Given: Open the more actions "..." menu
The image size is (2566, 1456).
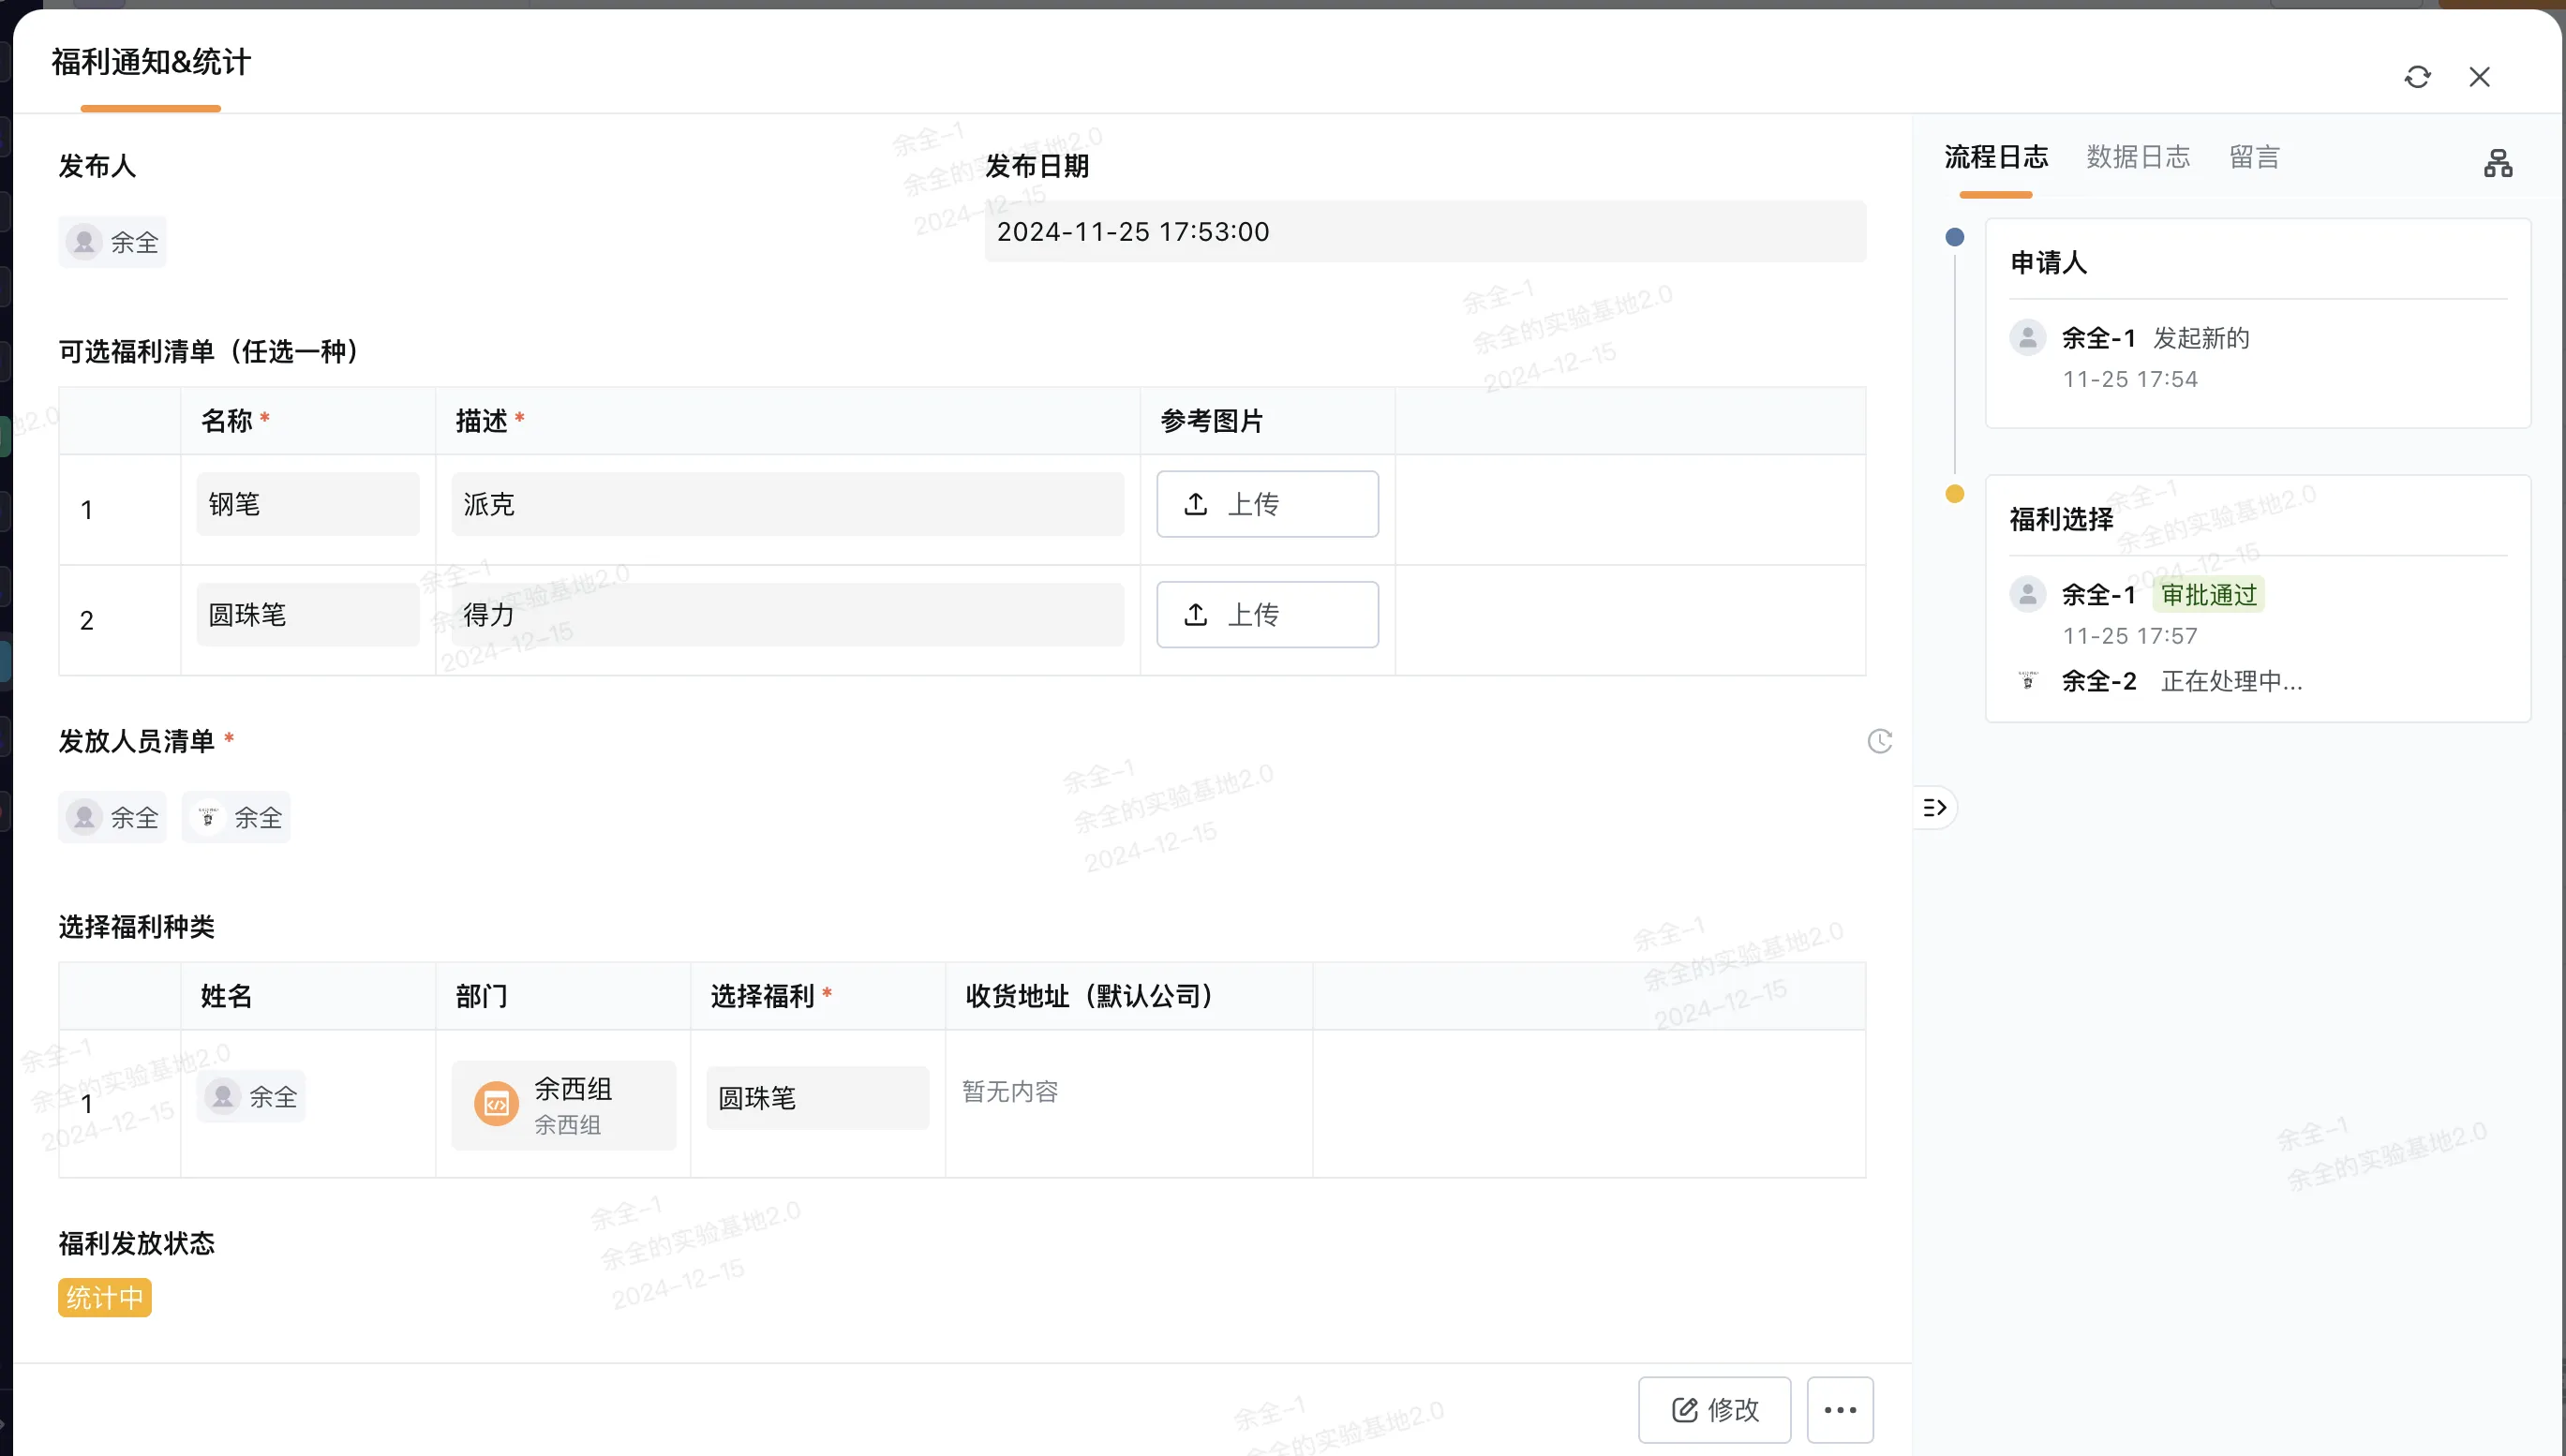Looking at the screenshot, I should coord(1840,1410).
